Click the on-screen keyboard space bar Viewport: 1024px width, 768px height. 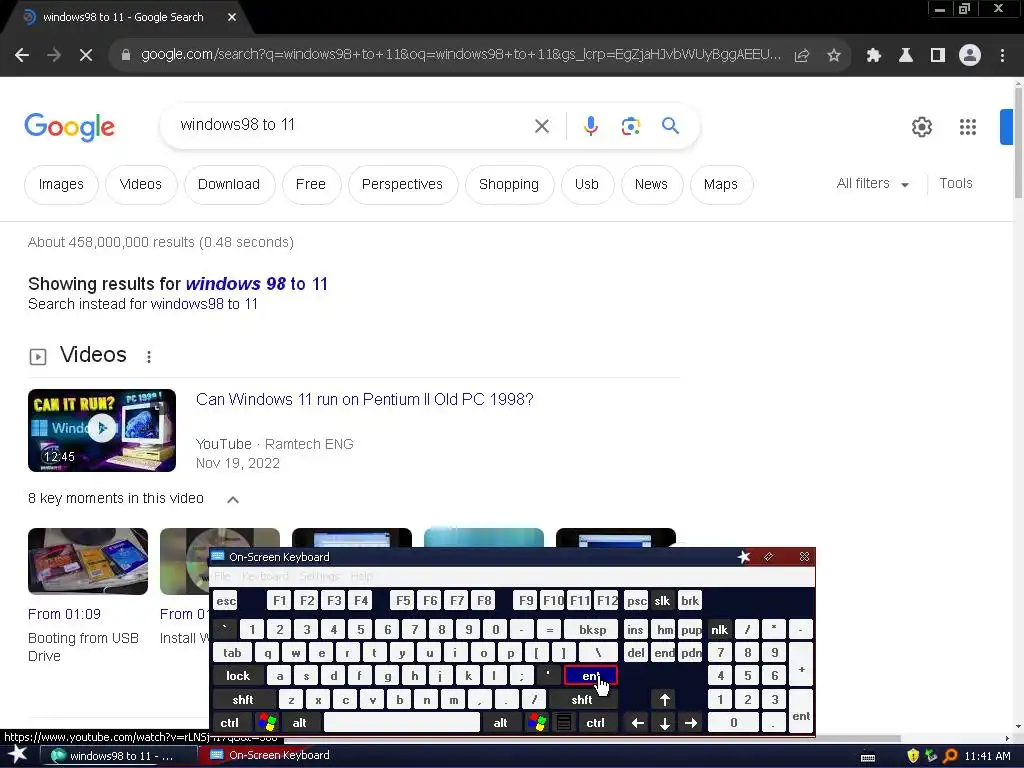pyautogui.click(x=402, y=723)
